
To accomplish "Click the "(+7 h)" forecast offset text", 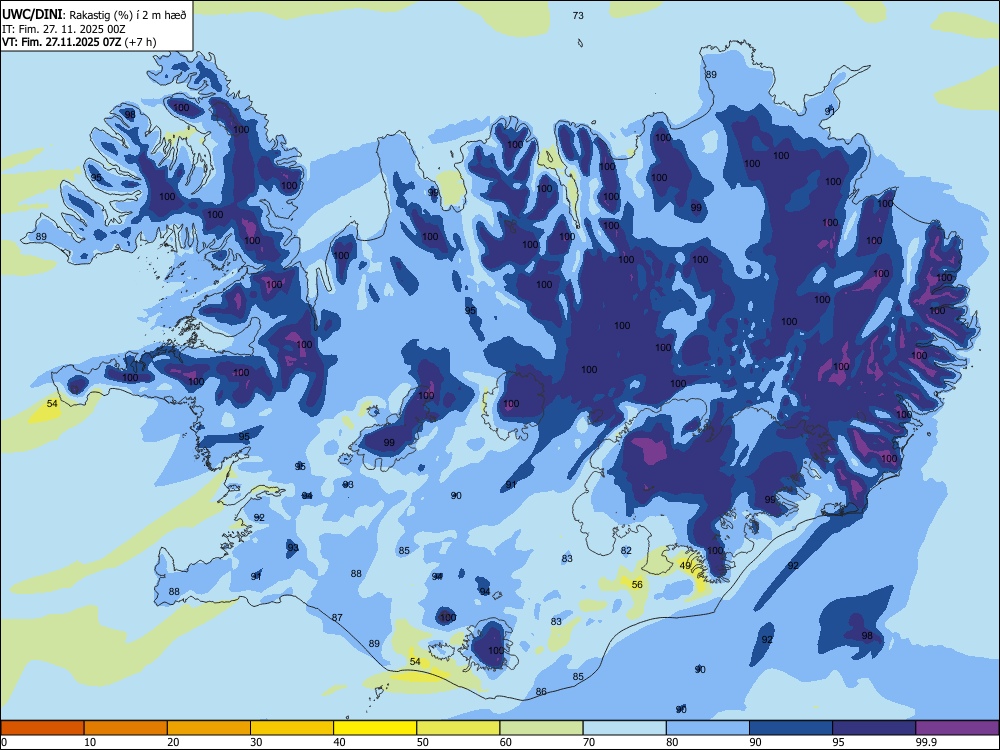I will coord(140,43).
